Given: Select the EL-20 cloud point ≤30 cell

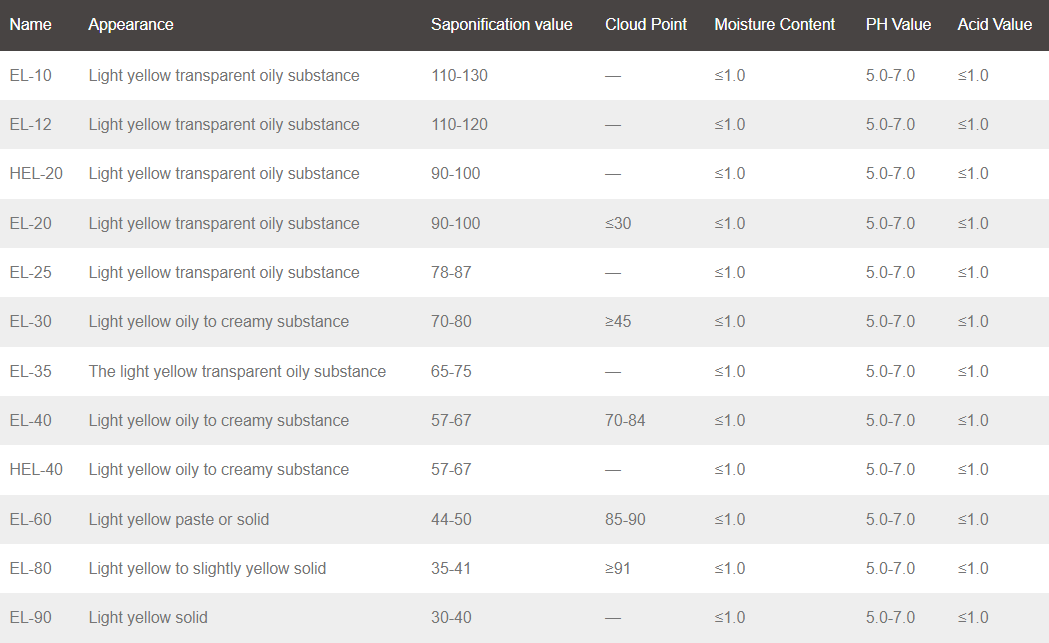Looking at the screenshot, I should pyautogui.click(x=618, y=223).
